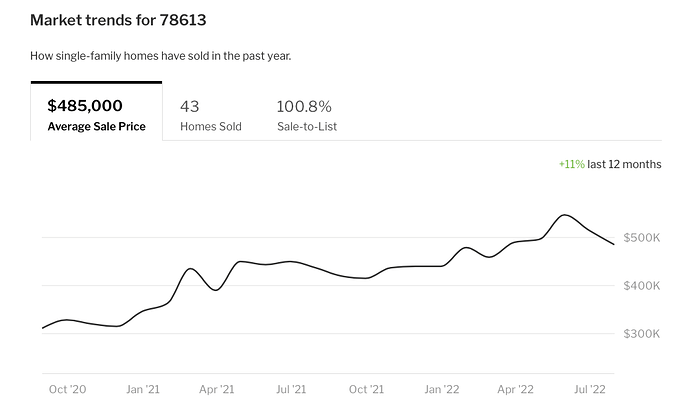
Task: Select the Apr '22 date label
Action: [516, 389]
